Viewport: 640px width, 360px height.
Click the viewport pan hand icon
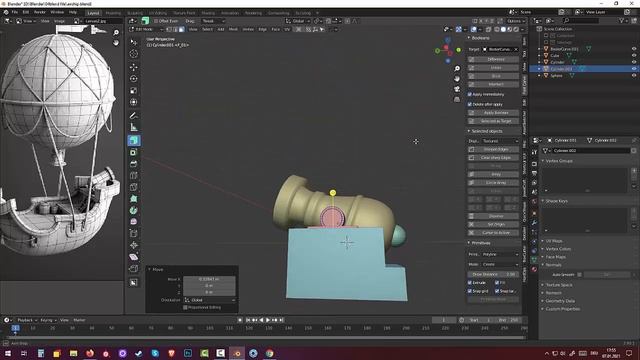coord(457,78)
